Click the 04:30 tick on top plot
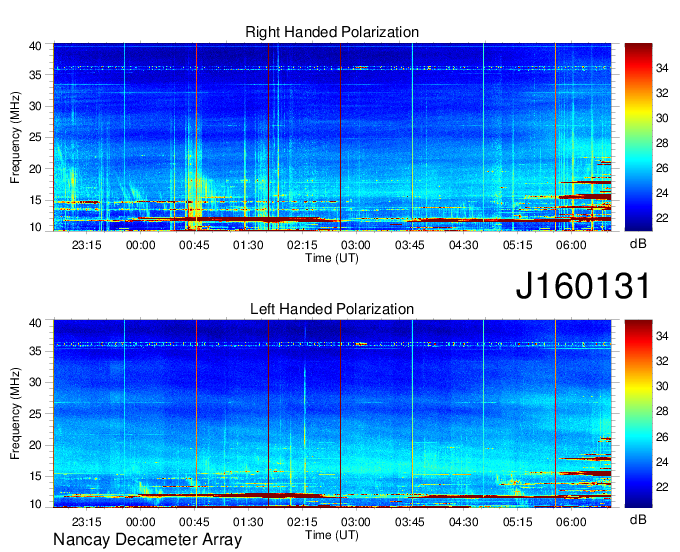Viewport: 680px width, 552px height. (464, 245)
